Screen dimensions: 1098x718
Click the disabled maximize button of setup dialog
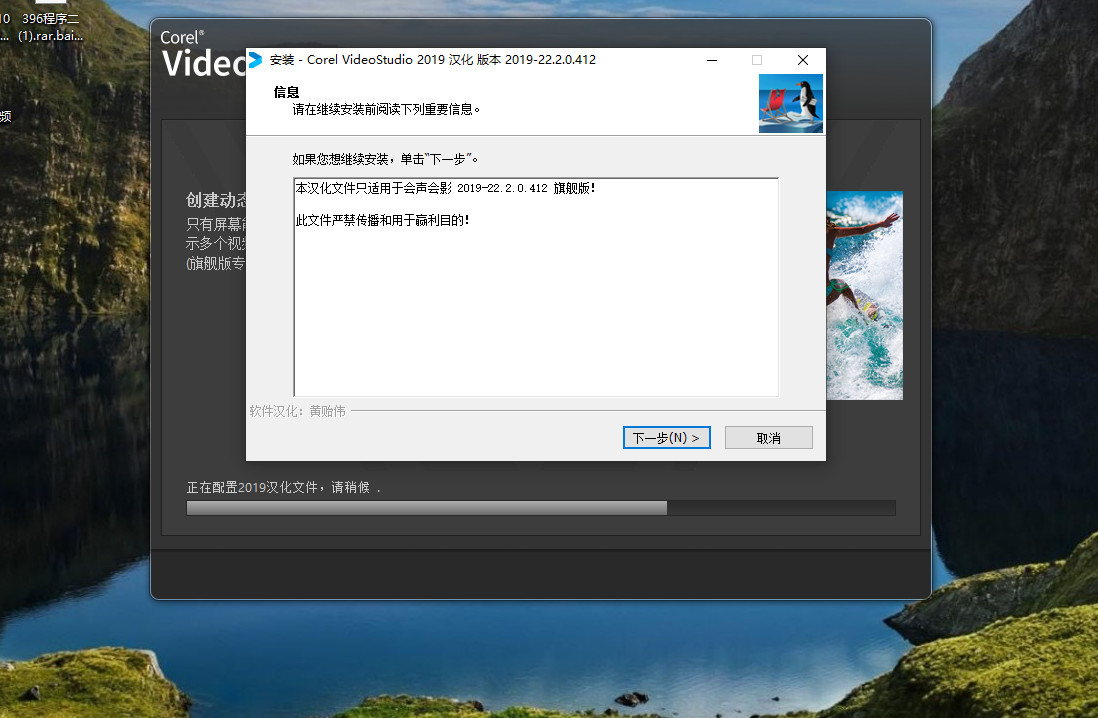(x=756, y=60)
